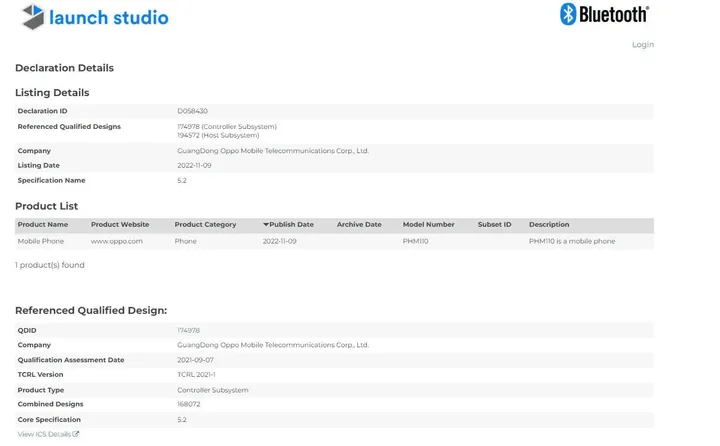Screen dimensions: 720x446
Task: Click the Subset ID column header
Action: point(494,225)
